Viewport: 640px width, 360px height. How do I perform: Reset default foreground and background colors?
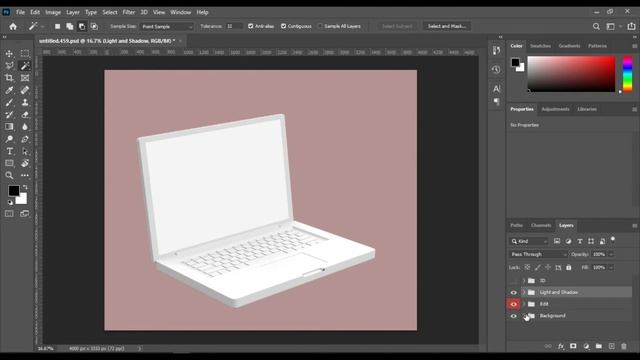(x=10, y=202)
